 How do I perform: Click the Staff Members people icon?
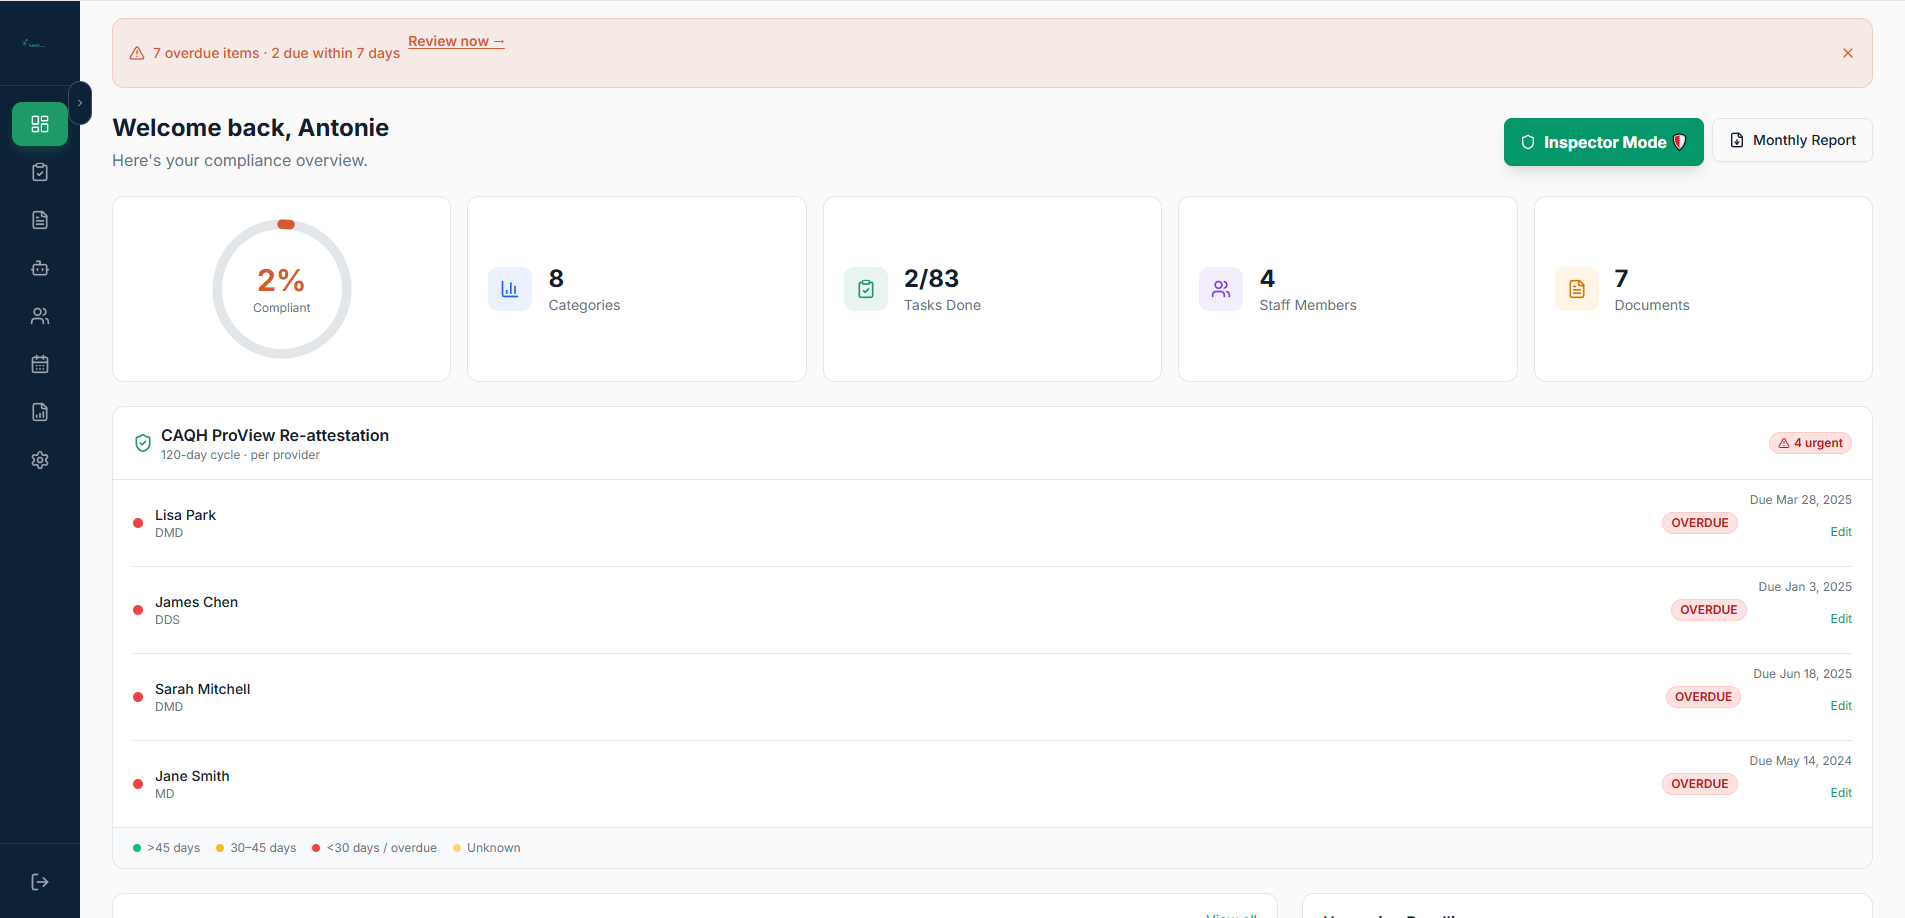point(1221,289)
